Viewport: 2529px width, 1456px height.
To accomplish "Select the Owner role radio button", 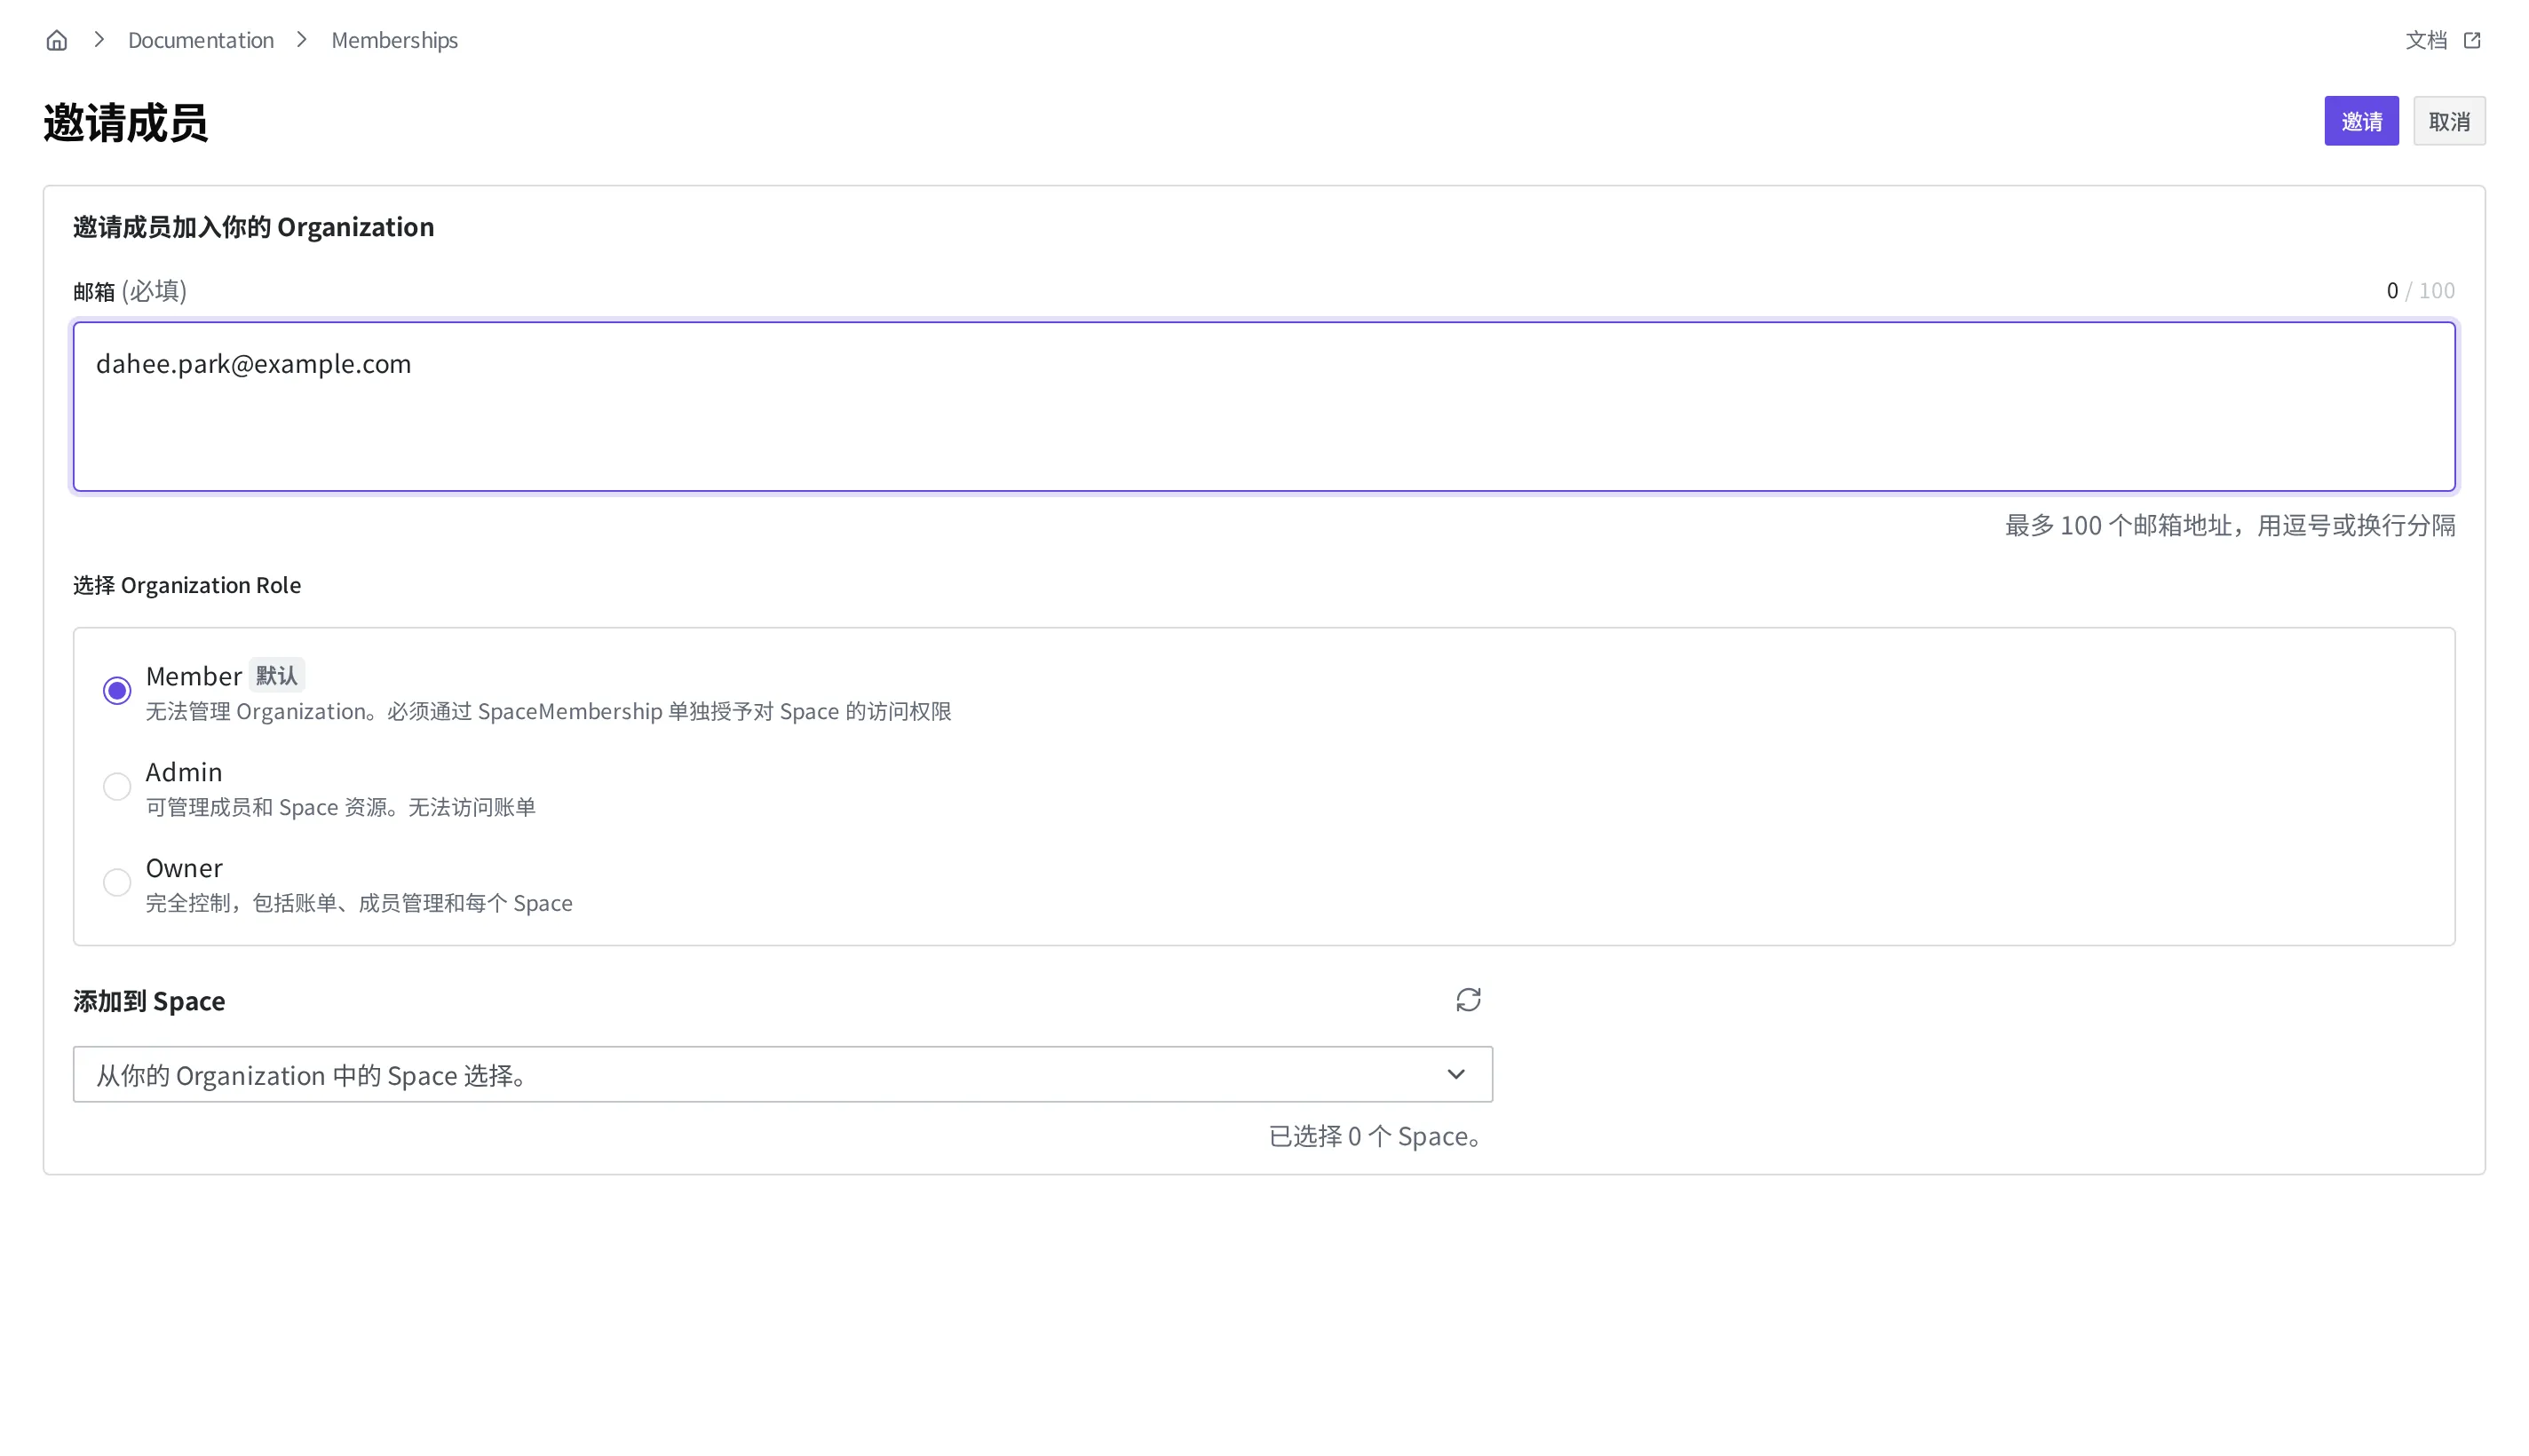I will (x=117, y=883).
